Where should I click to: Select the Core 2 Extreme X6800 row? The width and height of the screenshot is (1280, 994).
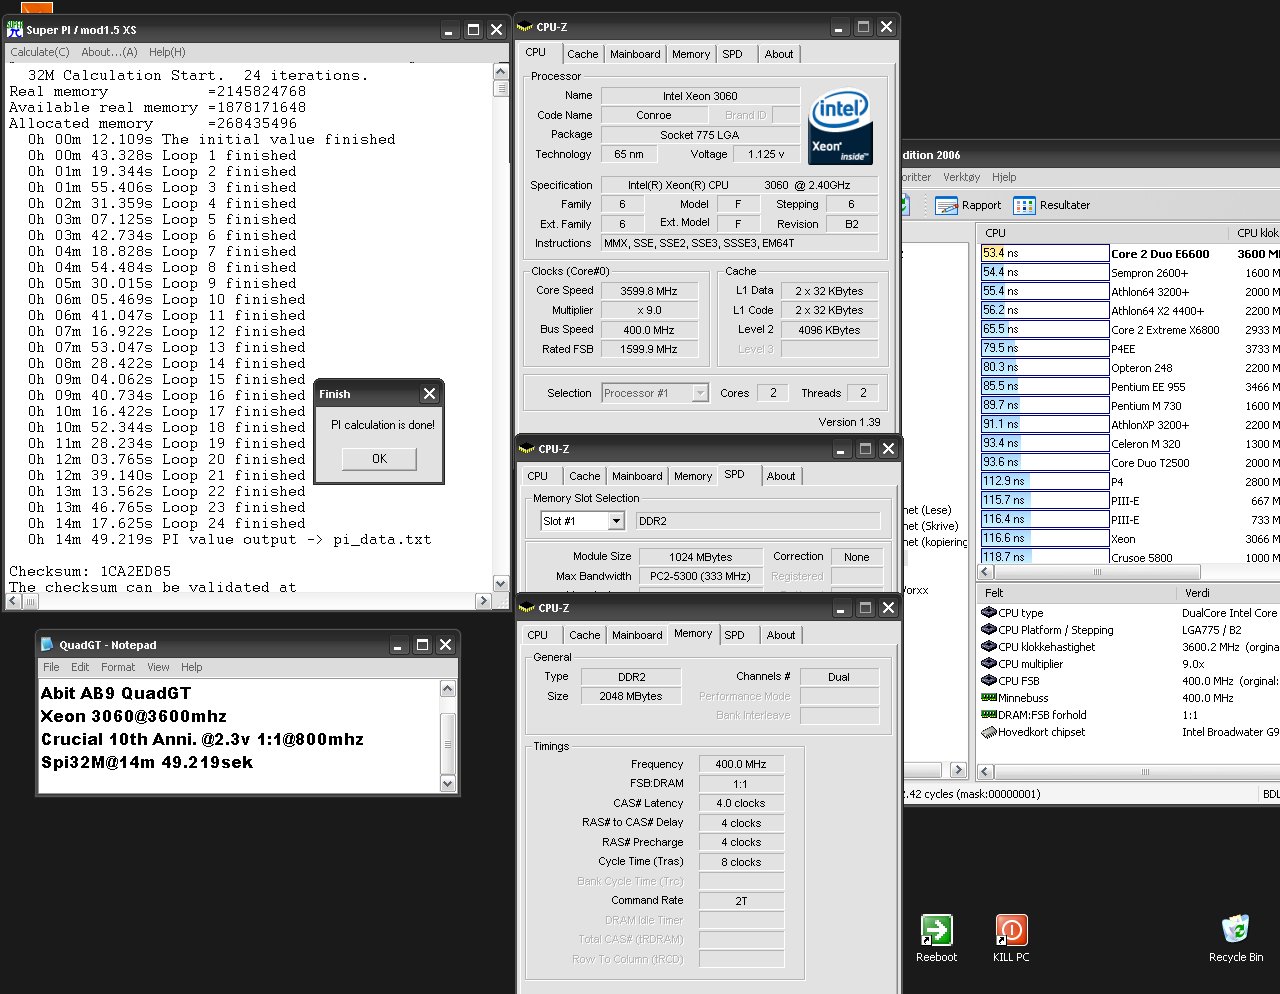click(x=1130, y=330)
